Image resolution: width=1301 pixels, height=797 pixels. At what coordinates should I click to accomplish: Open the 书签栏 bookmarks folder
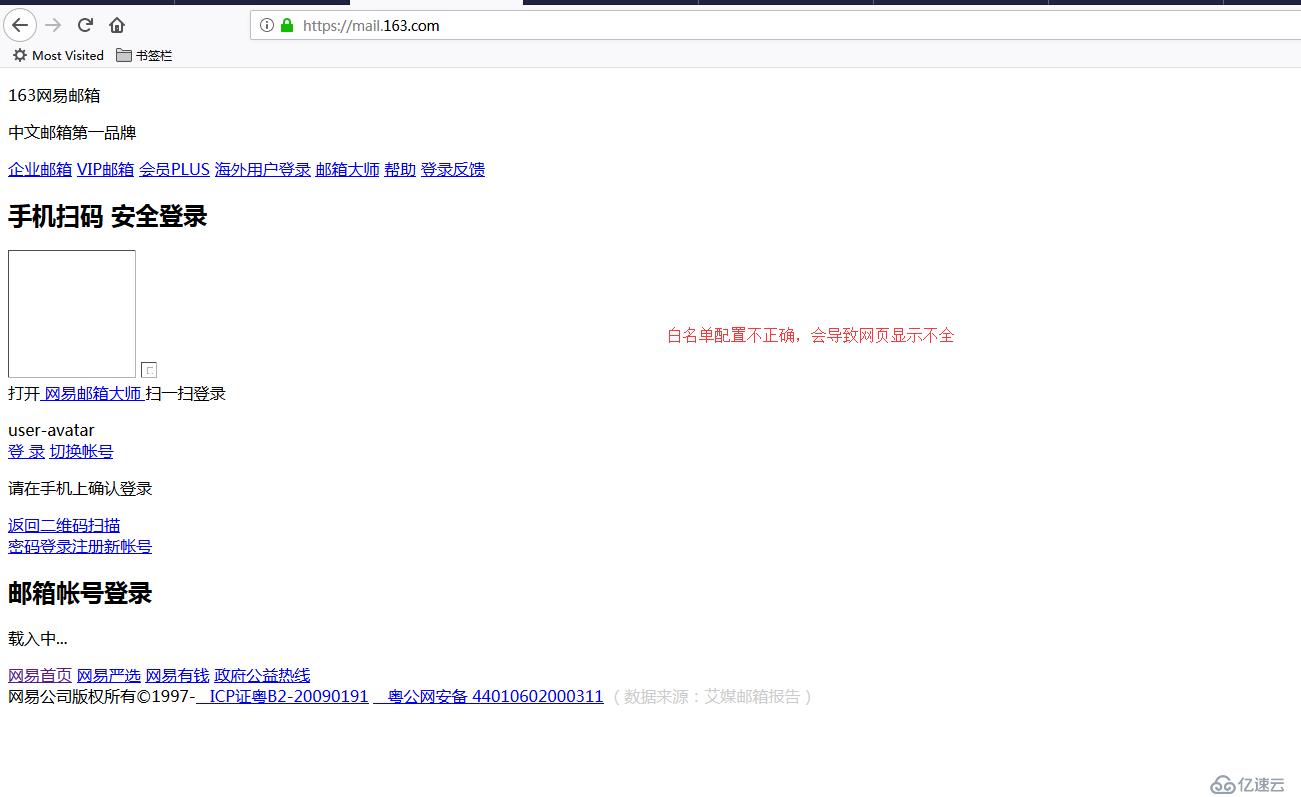[x=144, y=55]
